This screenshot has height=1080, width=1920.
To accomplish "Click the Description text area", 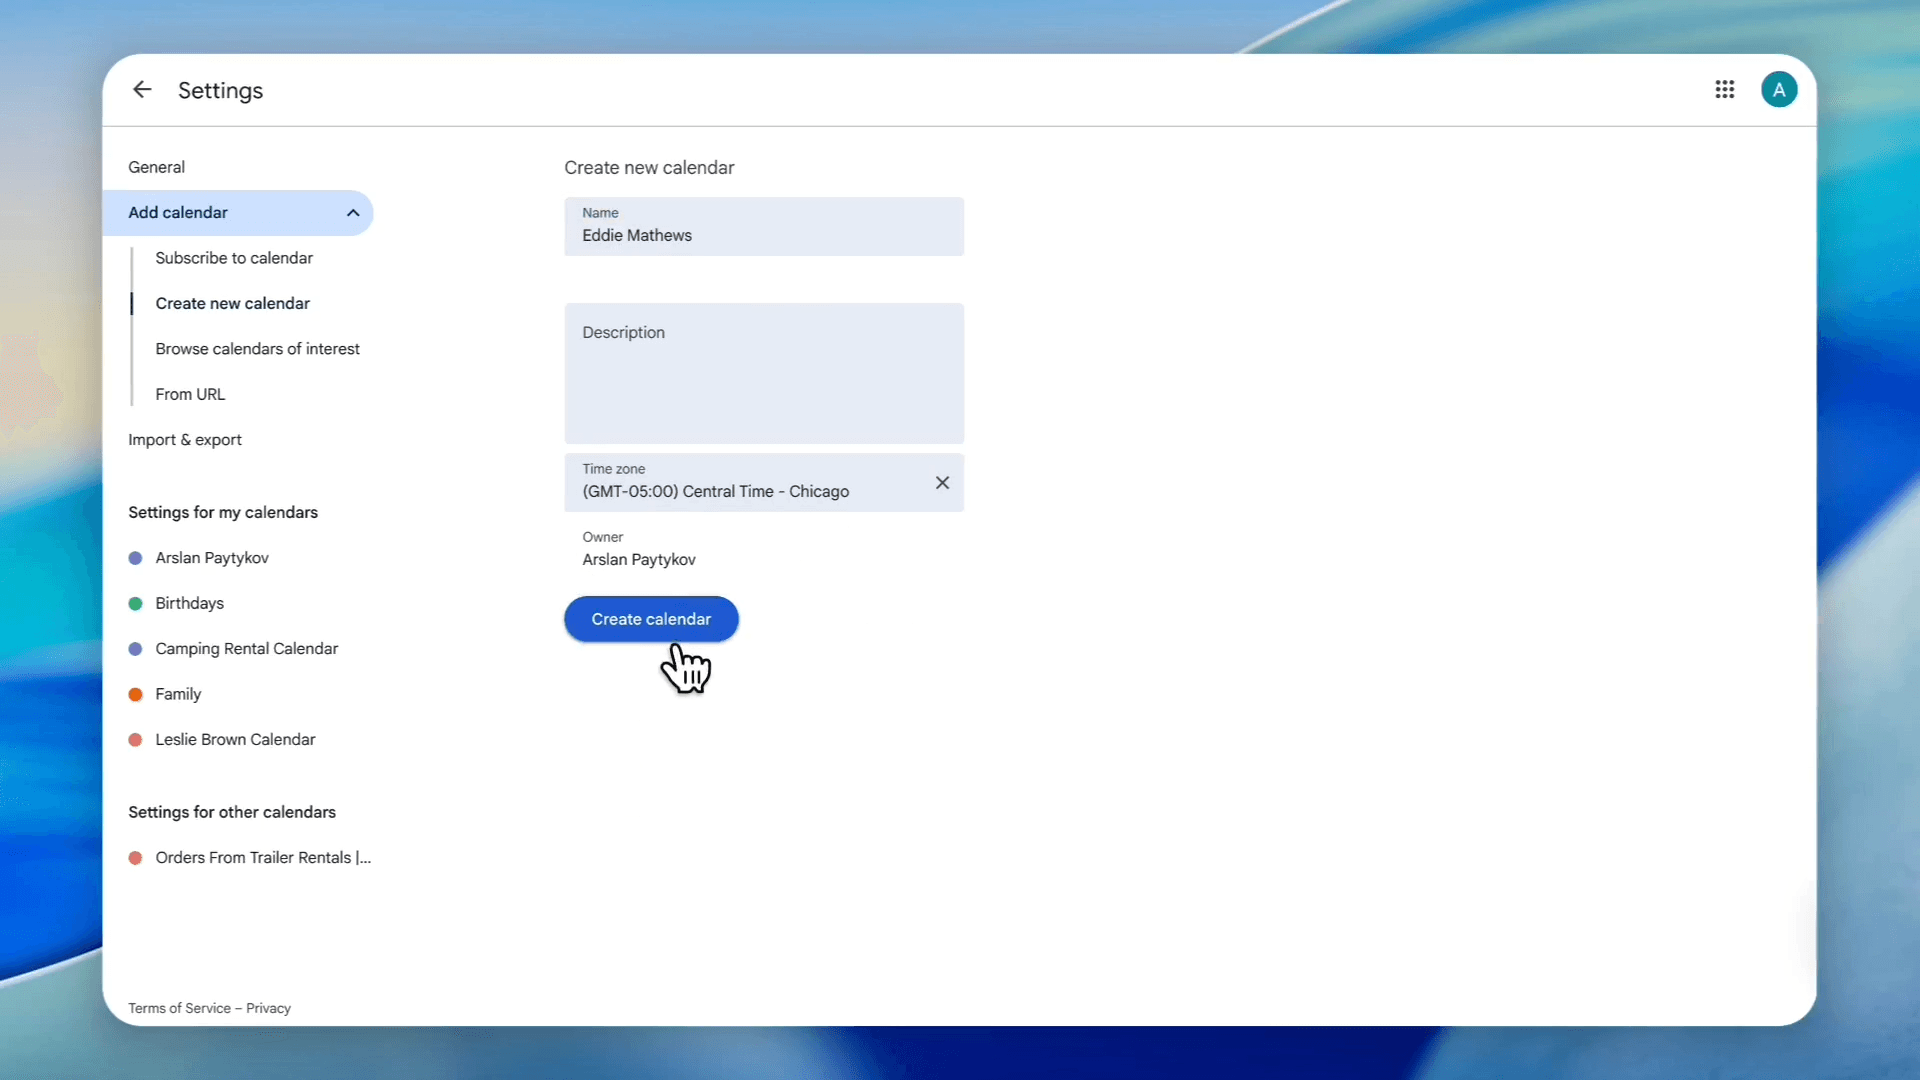I will pyautogui.click(x=764, y=374).
